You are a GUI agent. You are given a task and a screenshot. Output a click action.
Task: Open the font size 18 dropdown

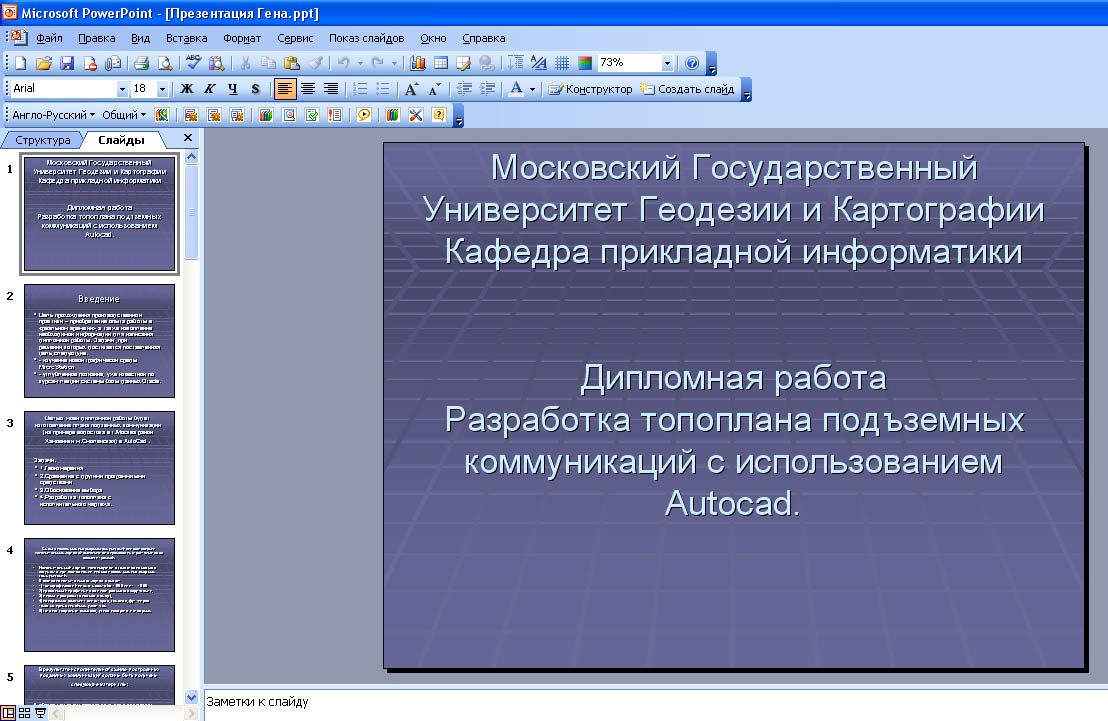coord(163,89)
